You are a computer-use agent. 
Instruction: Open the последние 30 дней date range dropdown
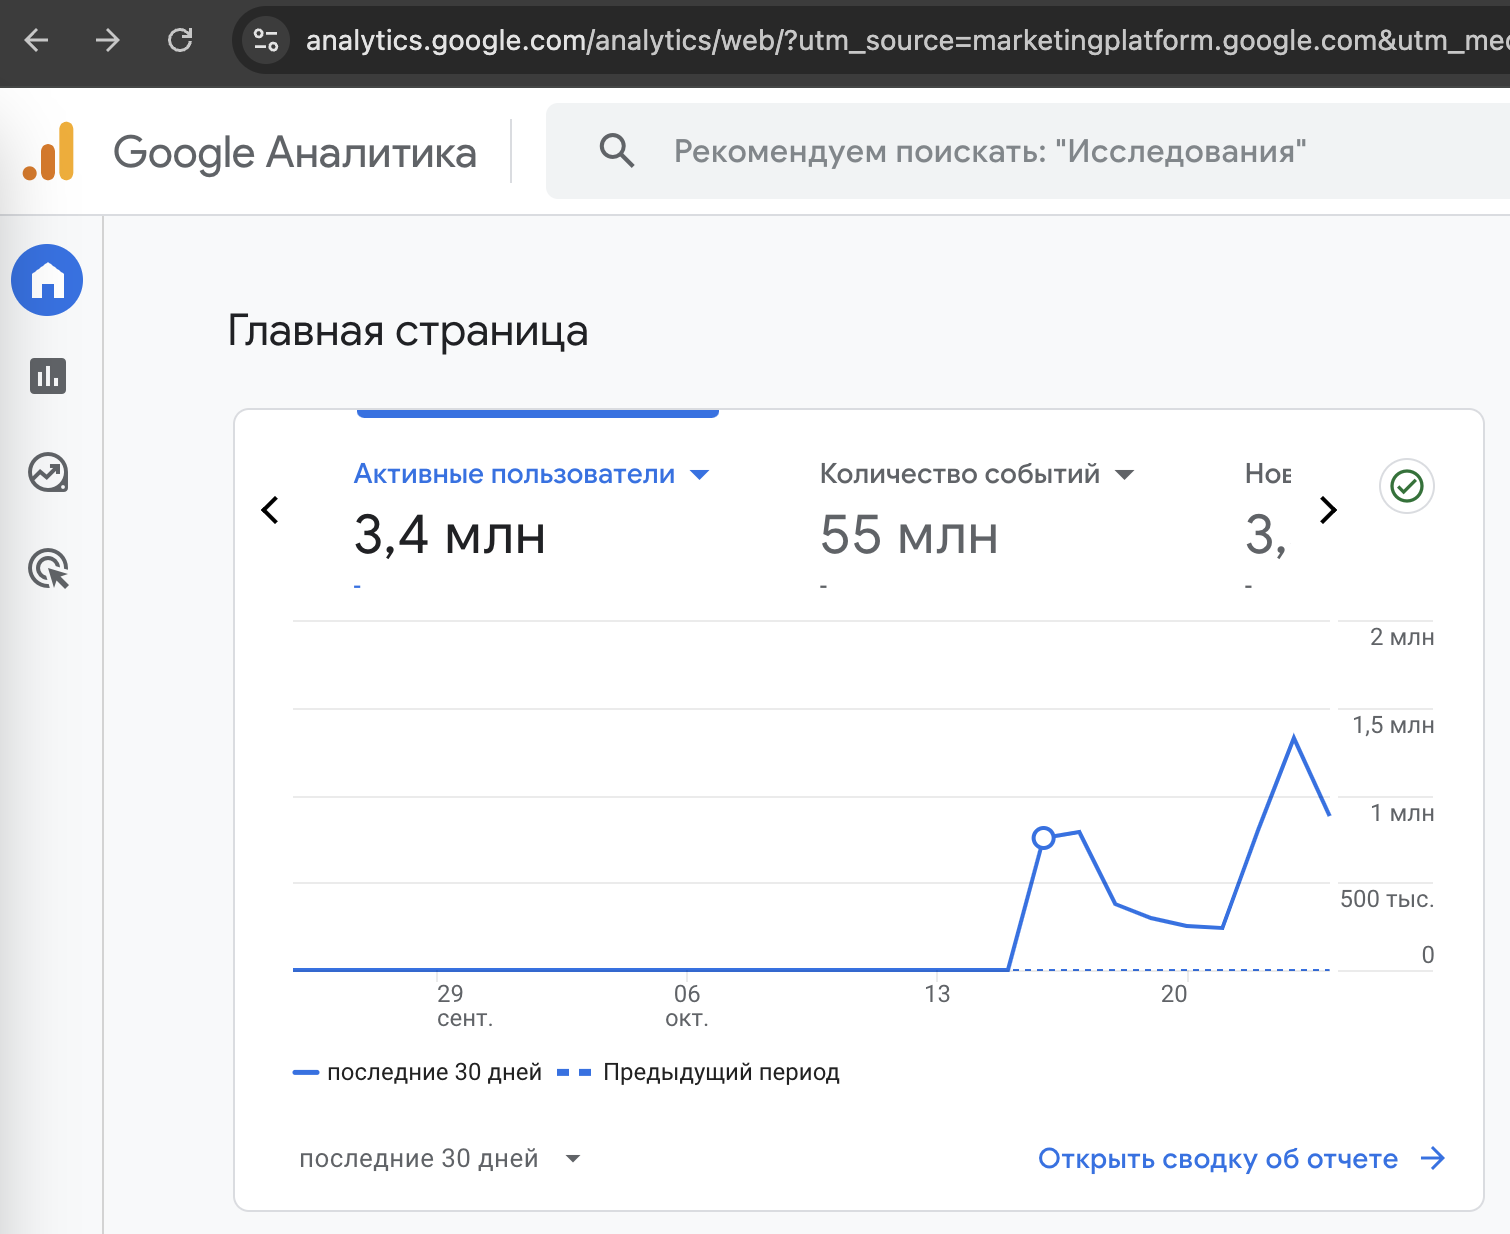coord(440,1159)
